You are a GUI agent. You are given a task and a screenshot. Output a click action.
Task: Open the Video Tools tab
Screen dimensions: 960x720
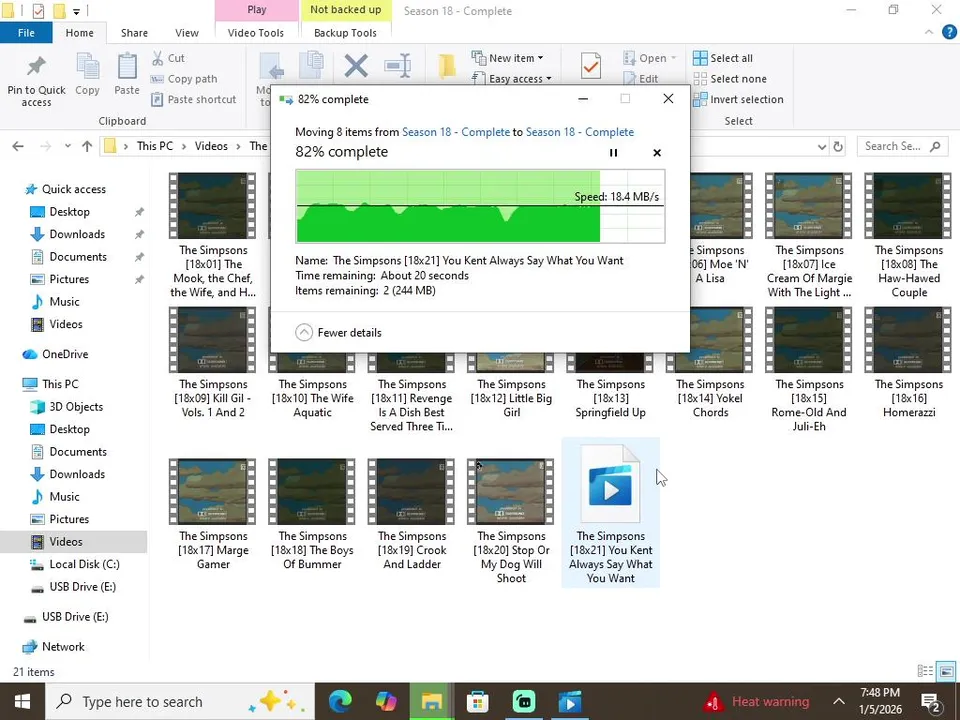[256, 33]
